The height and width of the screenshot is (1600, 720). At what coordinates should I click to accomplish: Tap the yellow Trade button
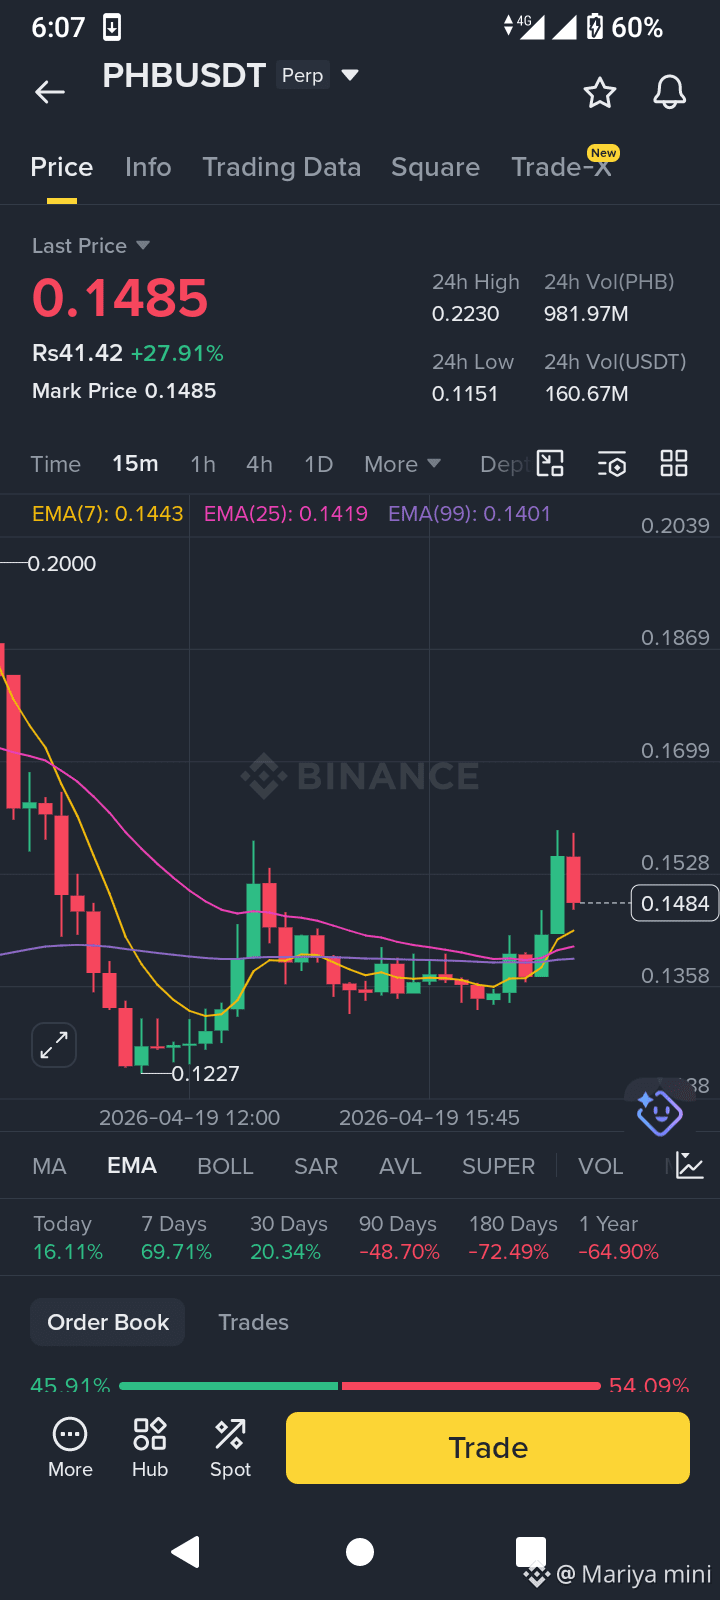point(488,1448)
